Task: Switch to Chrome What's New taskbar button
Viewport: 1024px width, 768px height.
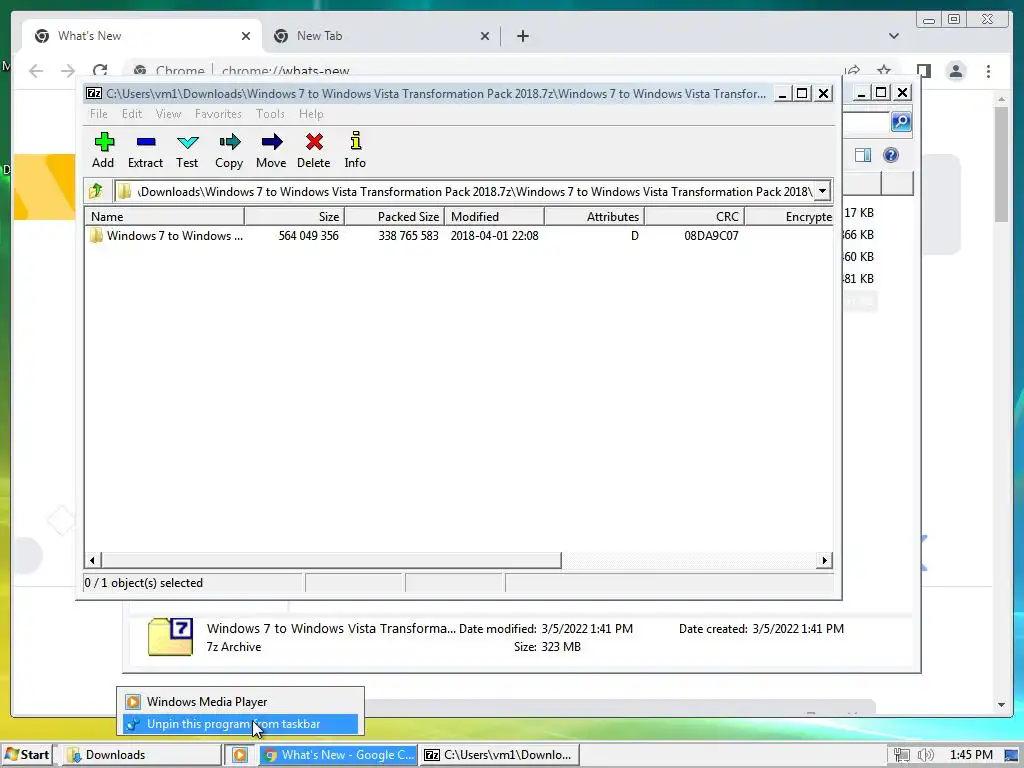Action: (340, 754)
